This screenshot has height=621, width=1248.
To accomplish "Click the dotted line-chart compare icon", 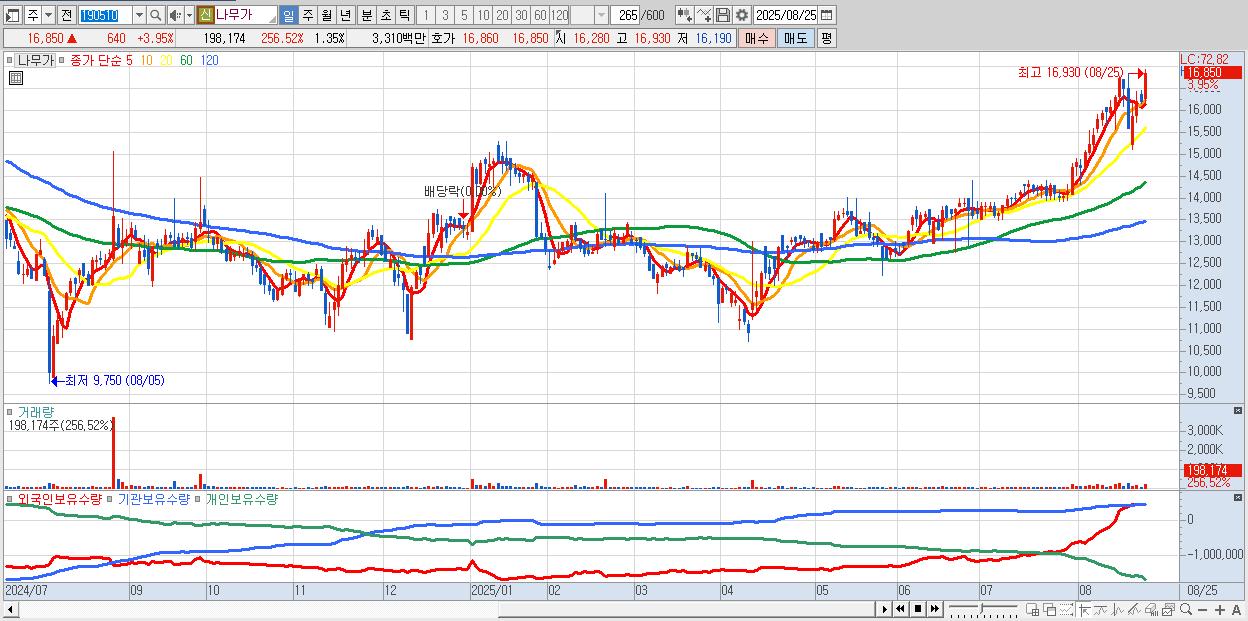I will point(1067,609).
